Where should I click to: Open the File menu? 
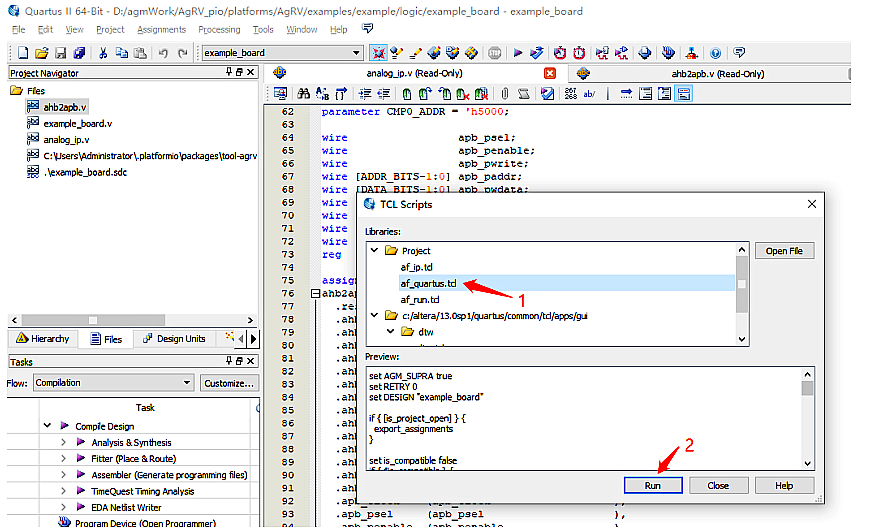click(x=19, y=29)
